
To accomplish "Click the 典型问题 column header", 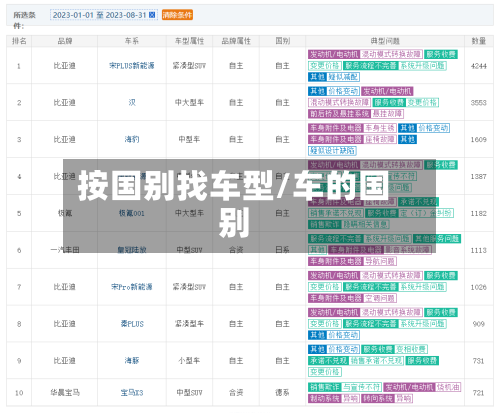I will (385, 41).
